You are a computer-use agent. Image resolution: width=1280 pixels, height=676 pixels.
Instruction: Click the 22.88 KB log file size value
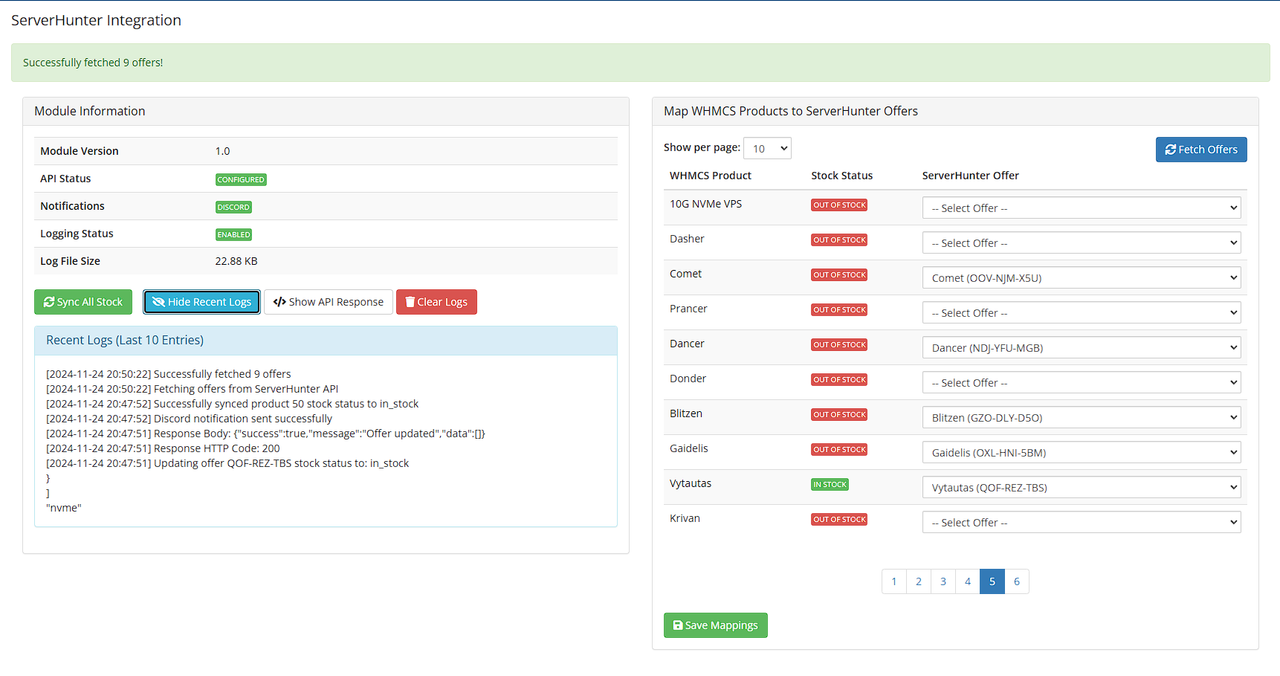pos(235,261)
